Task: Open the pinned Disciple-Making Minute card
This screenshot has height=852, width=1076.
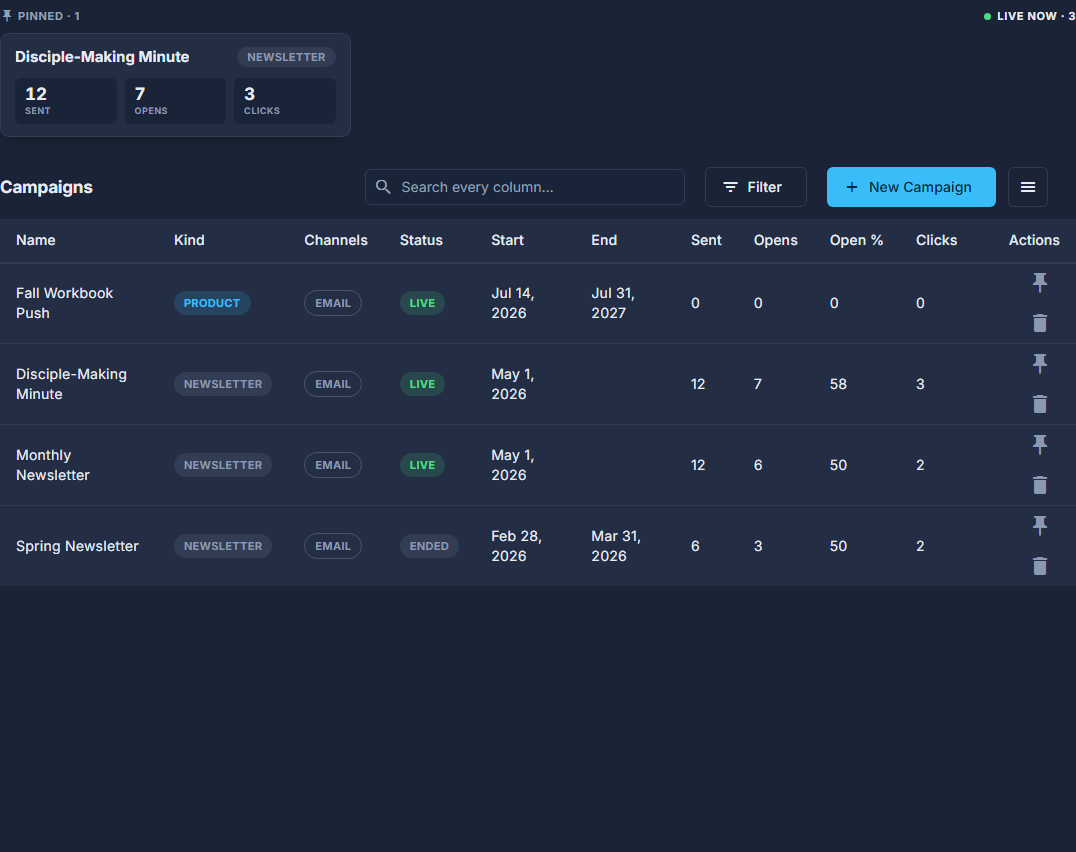Action: (x=175, y=85)
